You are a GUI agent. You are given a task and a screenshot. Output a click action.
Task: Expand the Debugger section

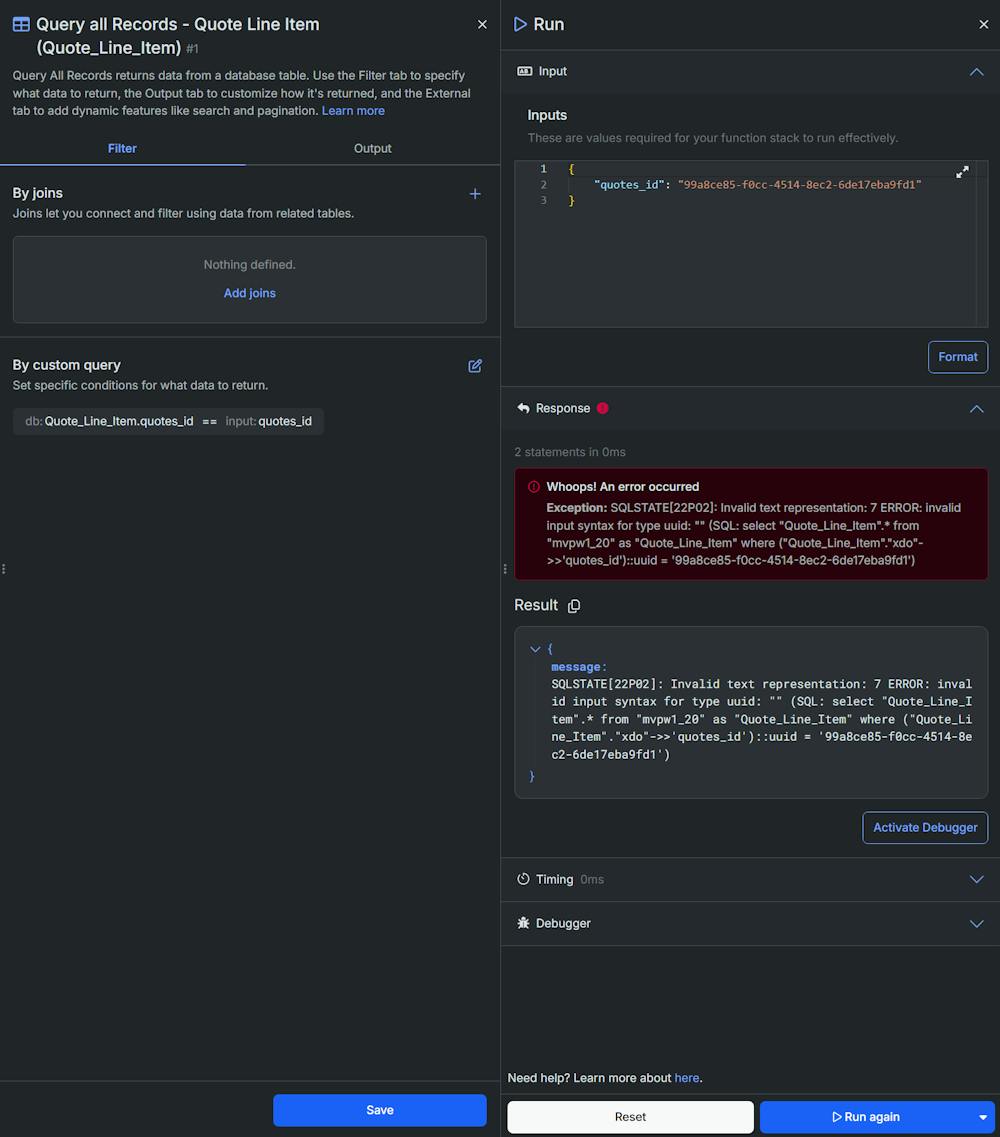point(976,924)
